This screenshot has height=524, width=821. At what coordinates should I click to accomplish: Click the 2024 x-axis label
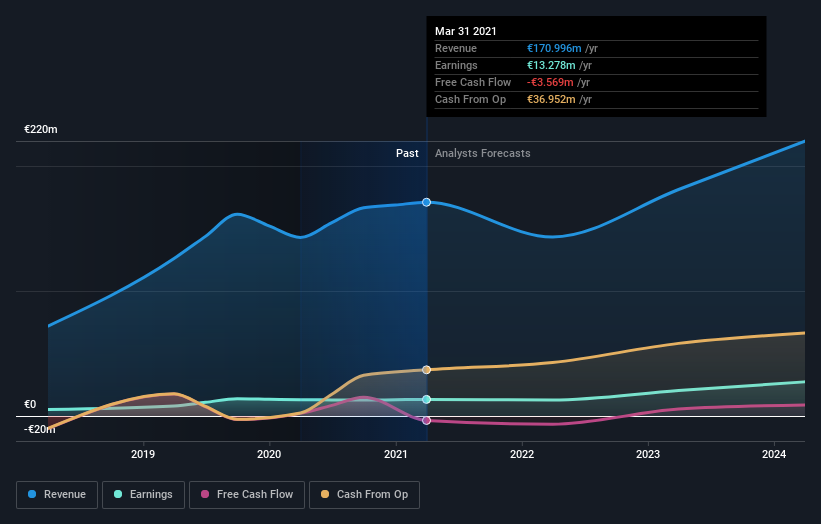coord(774,454)
